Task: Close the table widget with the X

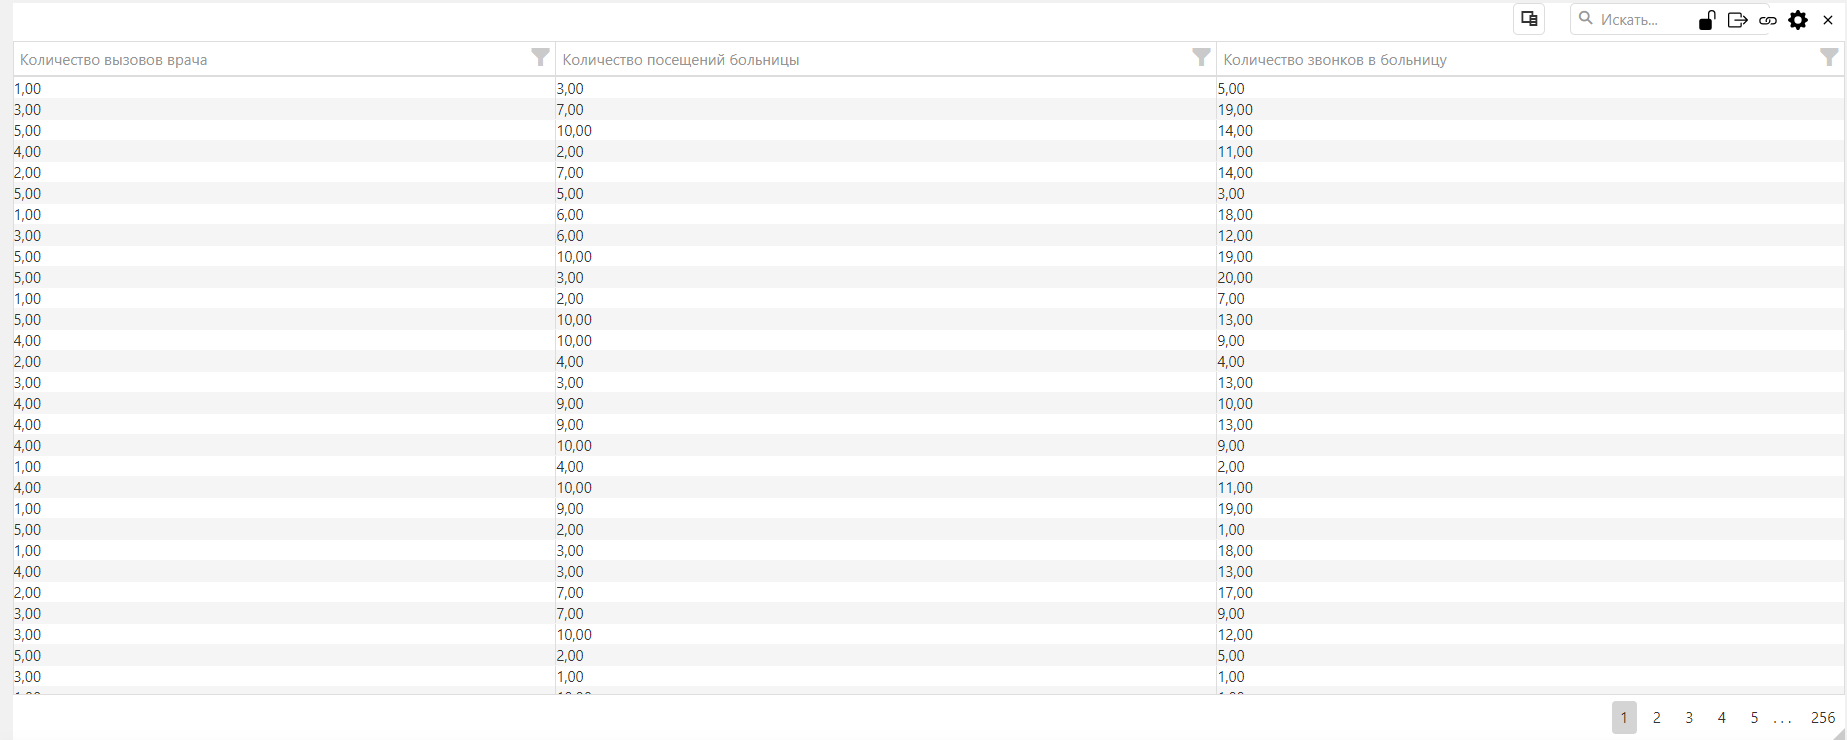Action: (1828, 20)
